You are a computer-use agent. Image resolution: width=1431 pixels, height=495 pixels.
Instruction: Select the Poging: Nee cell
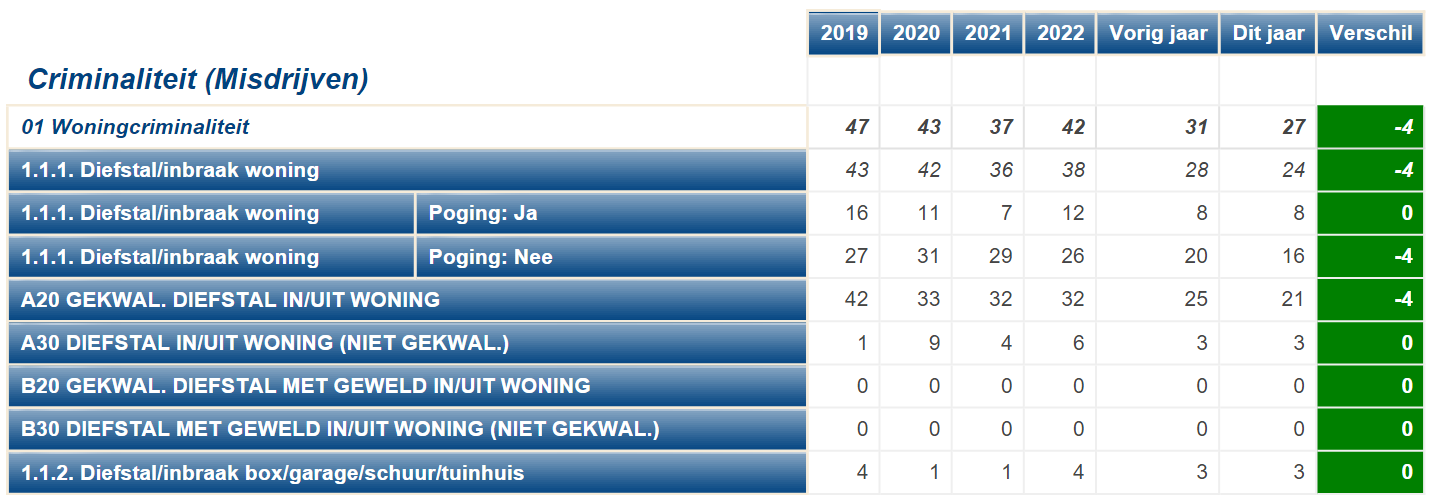tap(611, 256)
